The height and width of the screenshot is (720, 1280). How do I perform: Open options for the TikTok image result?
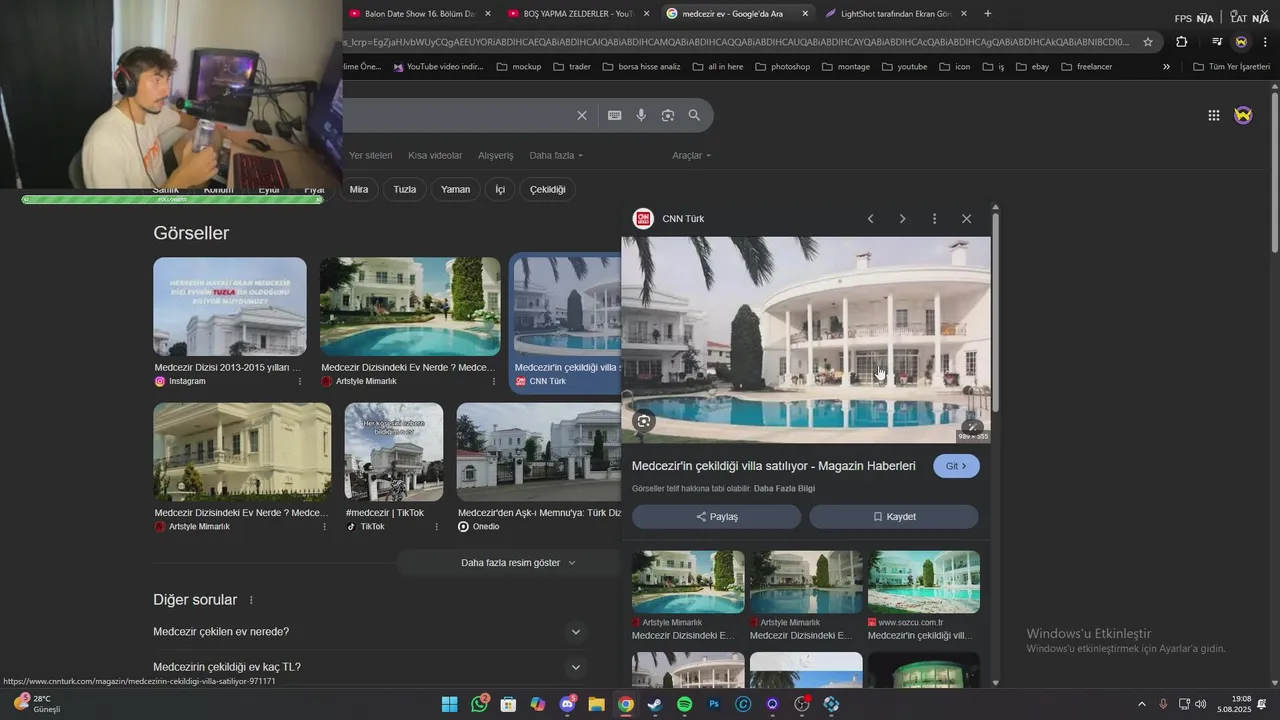tap(436, 526)
